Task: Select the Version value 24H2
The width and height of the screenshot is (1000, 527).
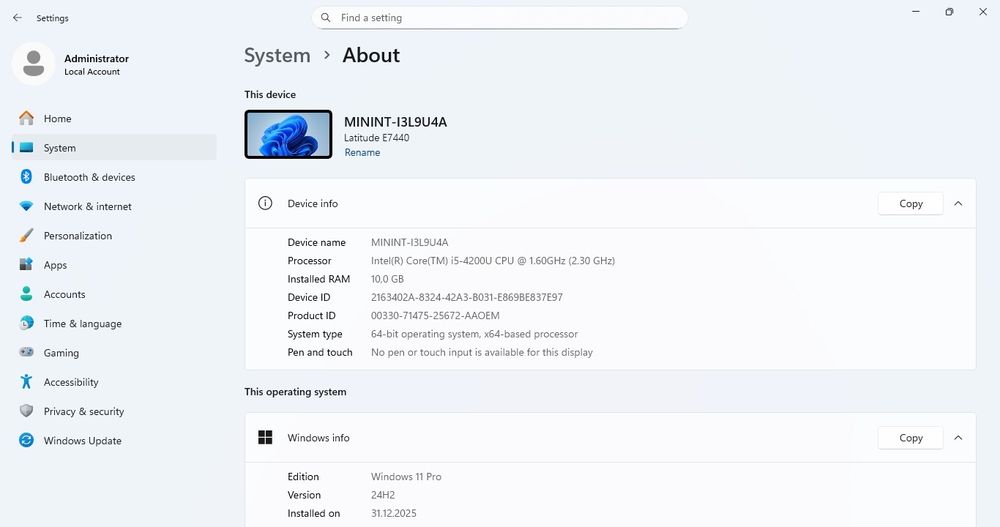Action: 383,495
